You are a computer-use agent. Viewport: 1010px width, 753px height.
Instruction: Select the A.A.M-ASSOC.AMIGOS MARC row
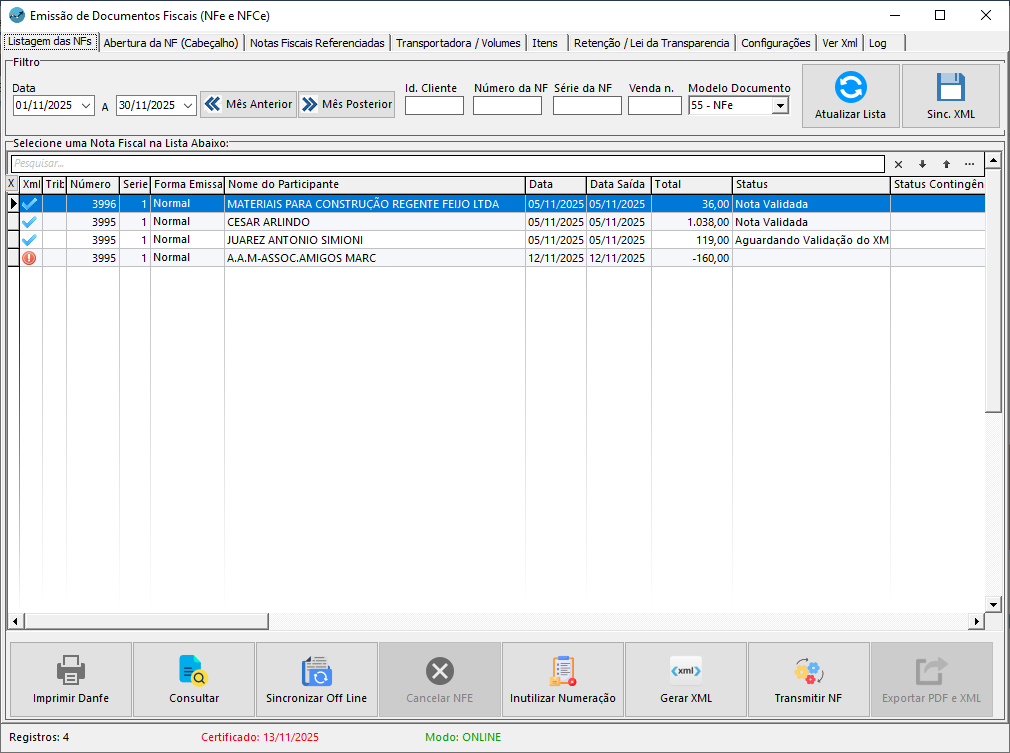pyautogui.click(x=374, y=258)
